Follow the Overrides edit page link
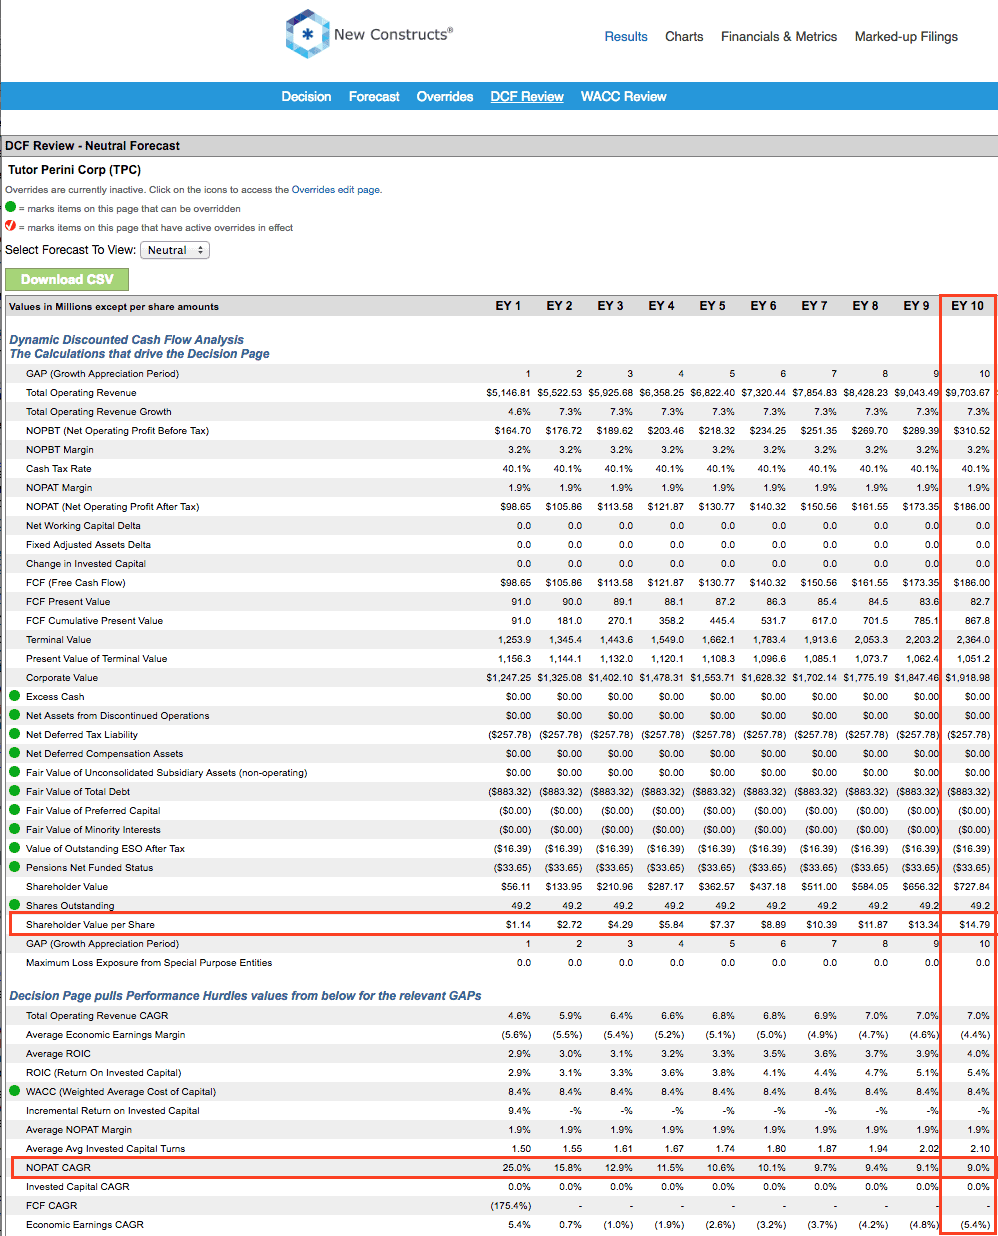 coord(335,189)
